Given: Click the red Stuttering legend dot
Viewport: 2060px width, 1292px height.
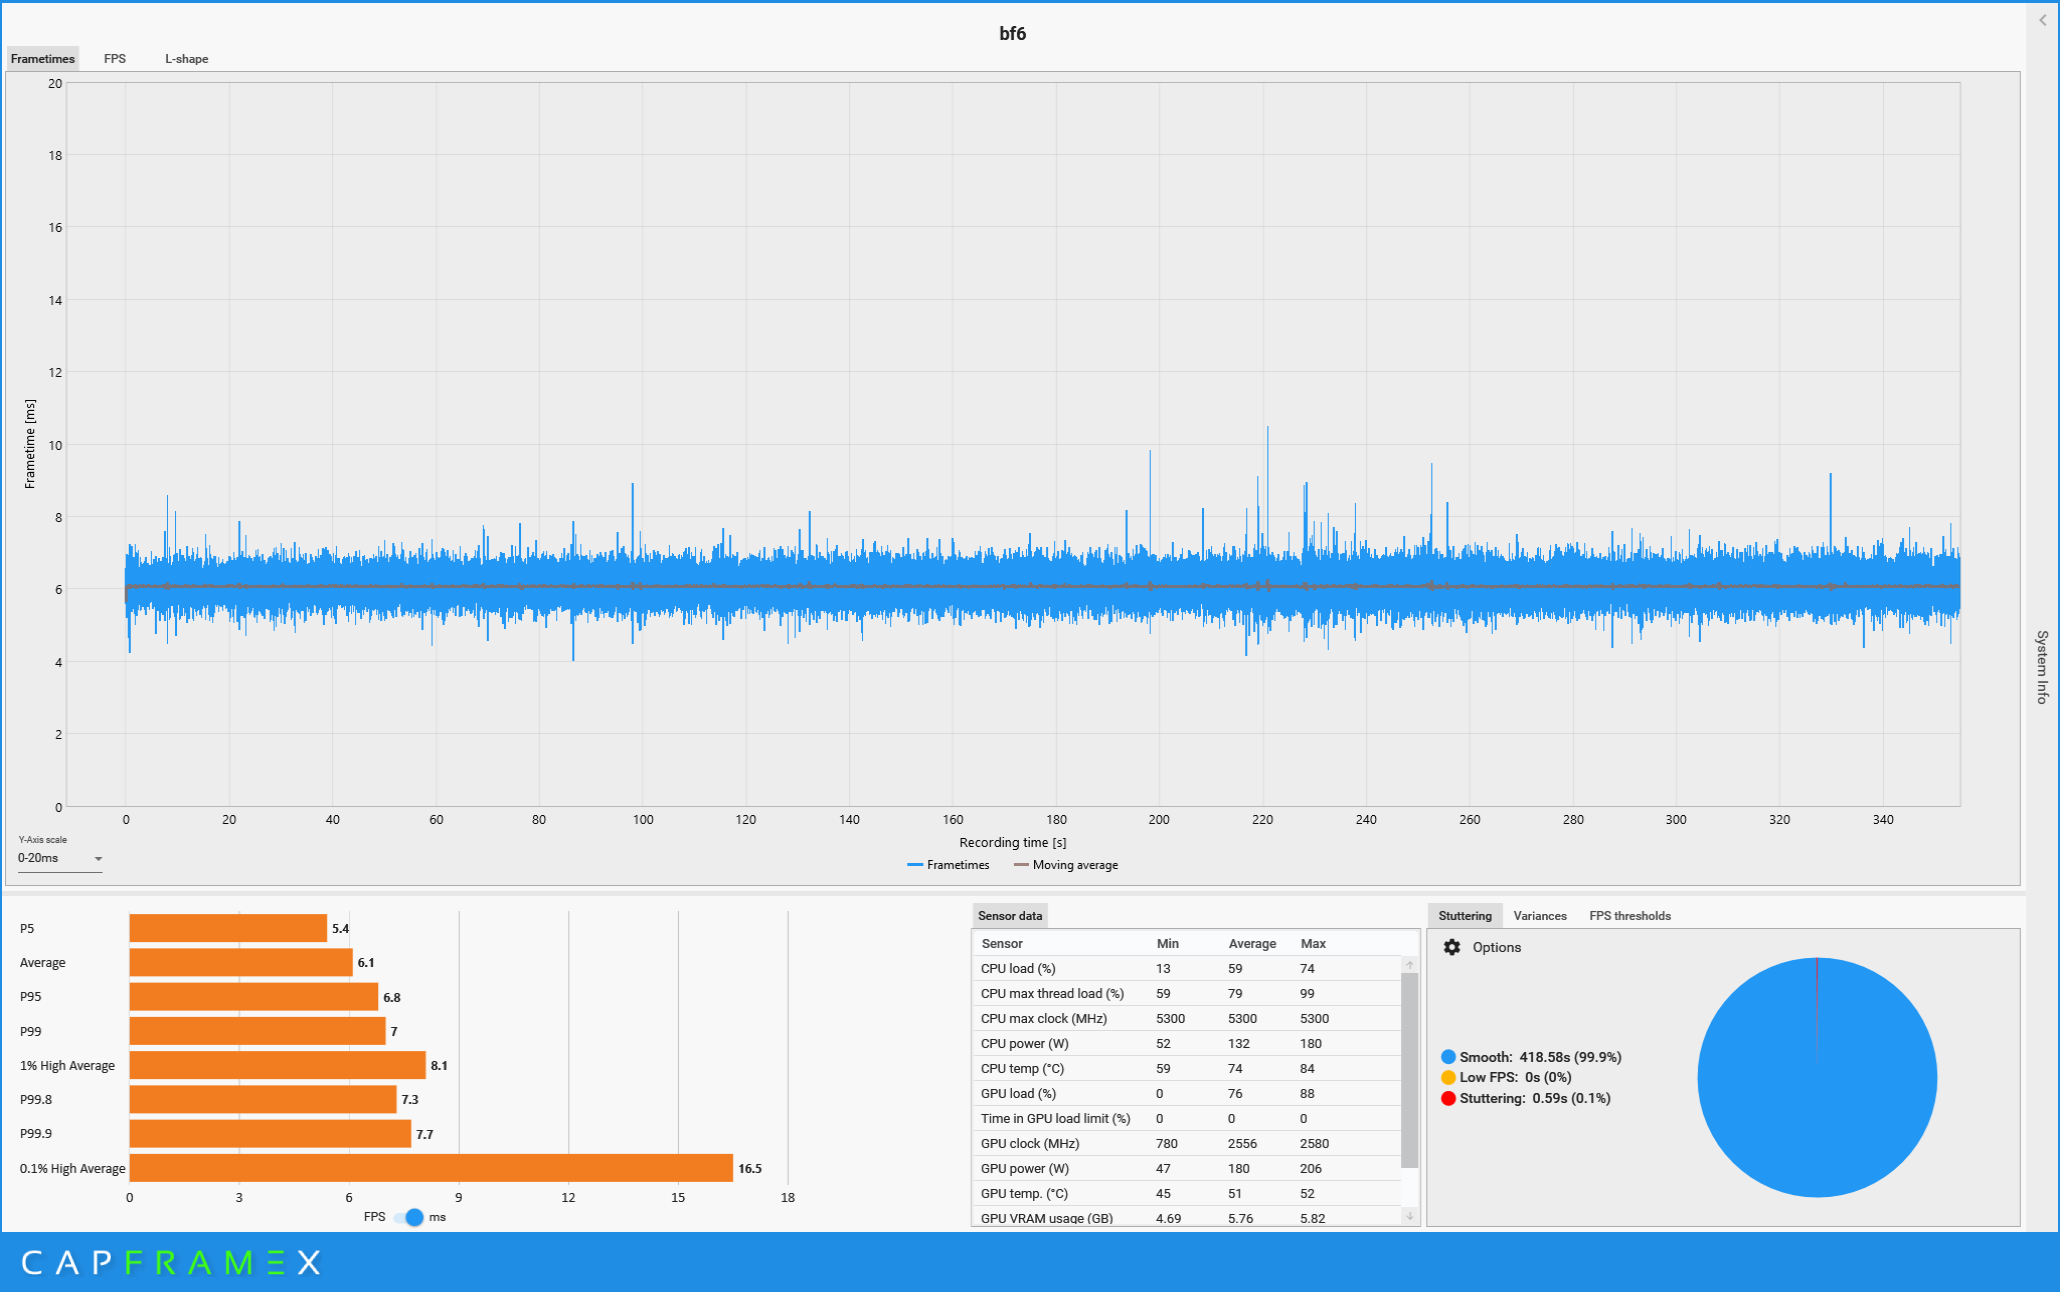Looking at the screenshot, I should coord(1448,1098).
